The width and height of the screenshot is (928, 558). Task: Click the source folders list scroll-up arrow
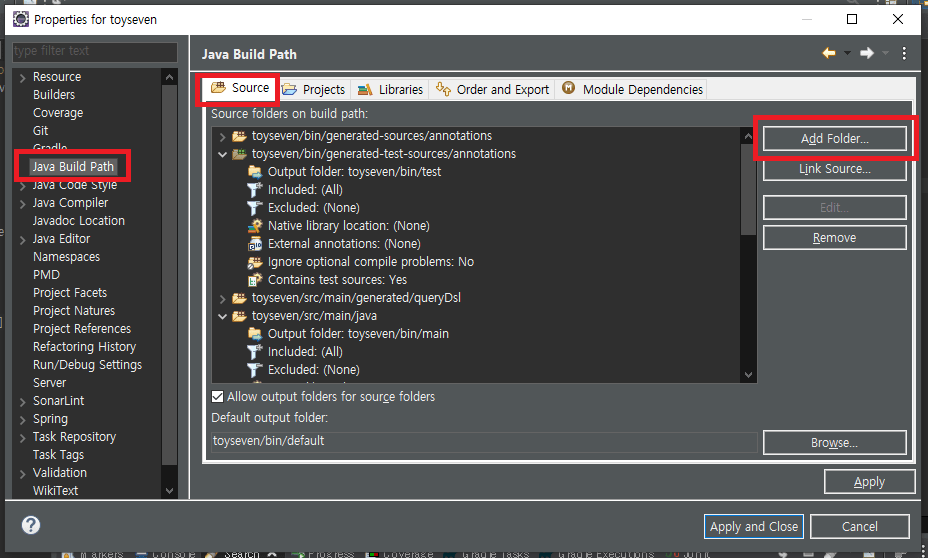click(x=749, y=136)
